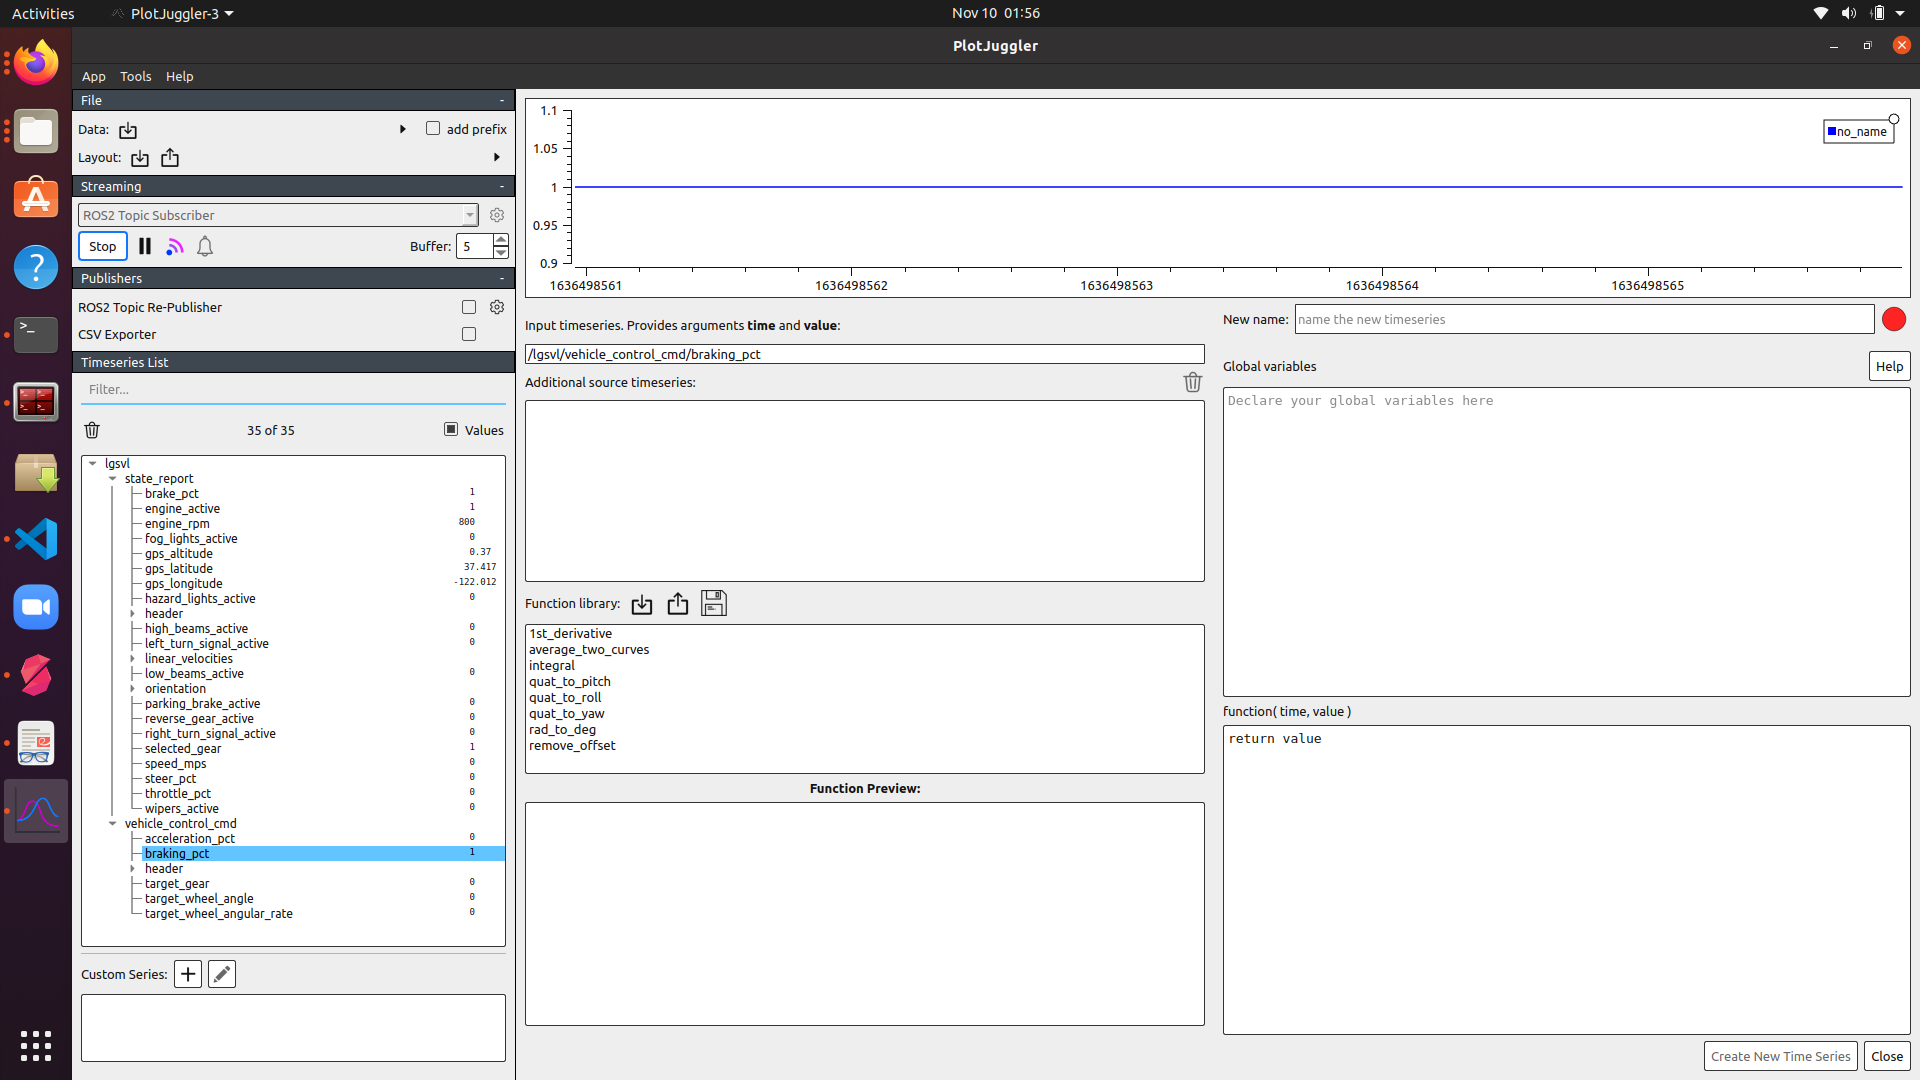Open Visual Studio Code from the dock
This screenshot has height=1080, width=1920.
[36, 539]
